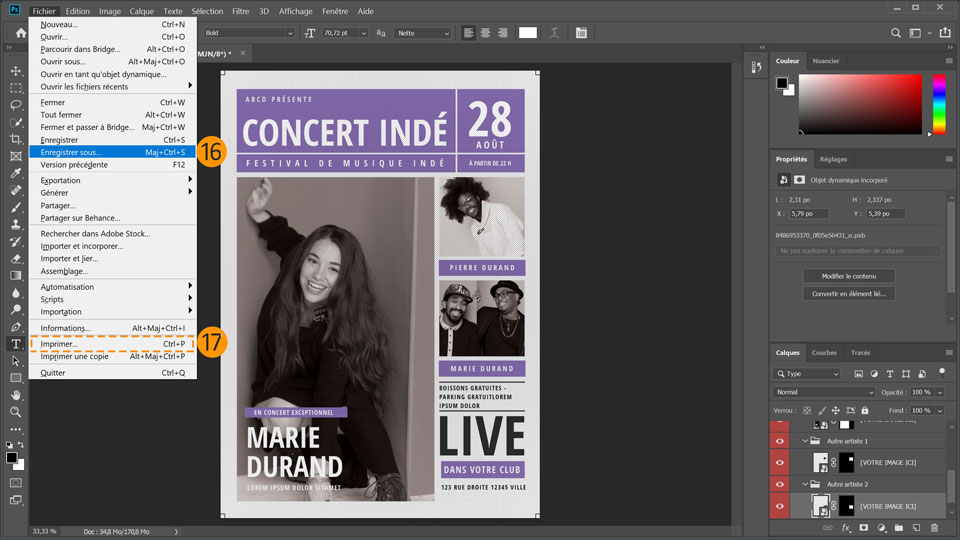
Task: Click the trash icon to delete layer
Action: 934,527
